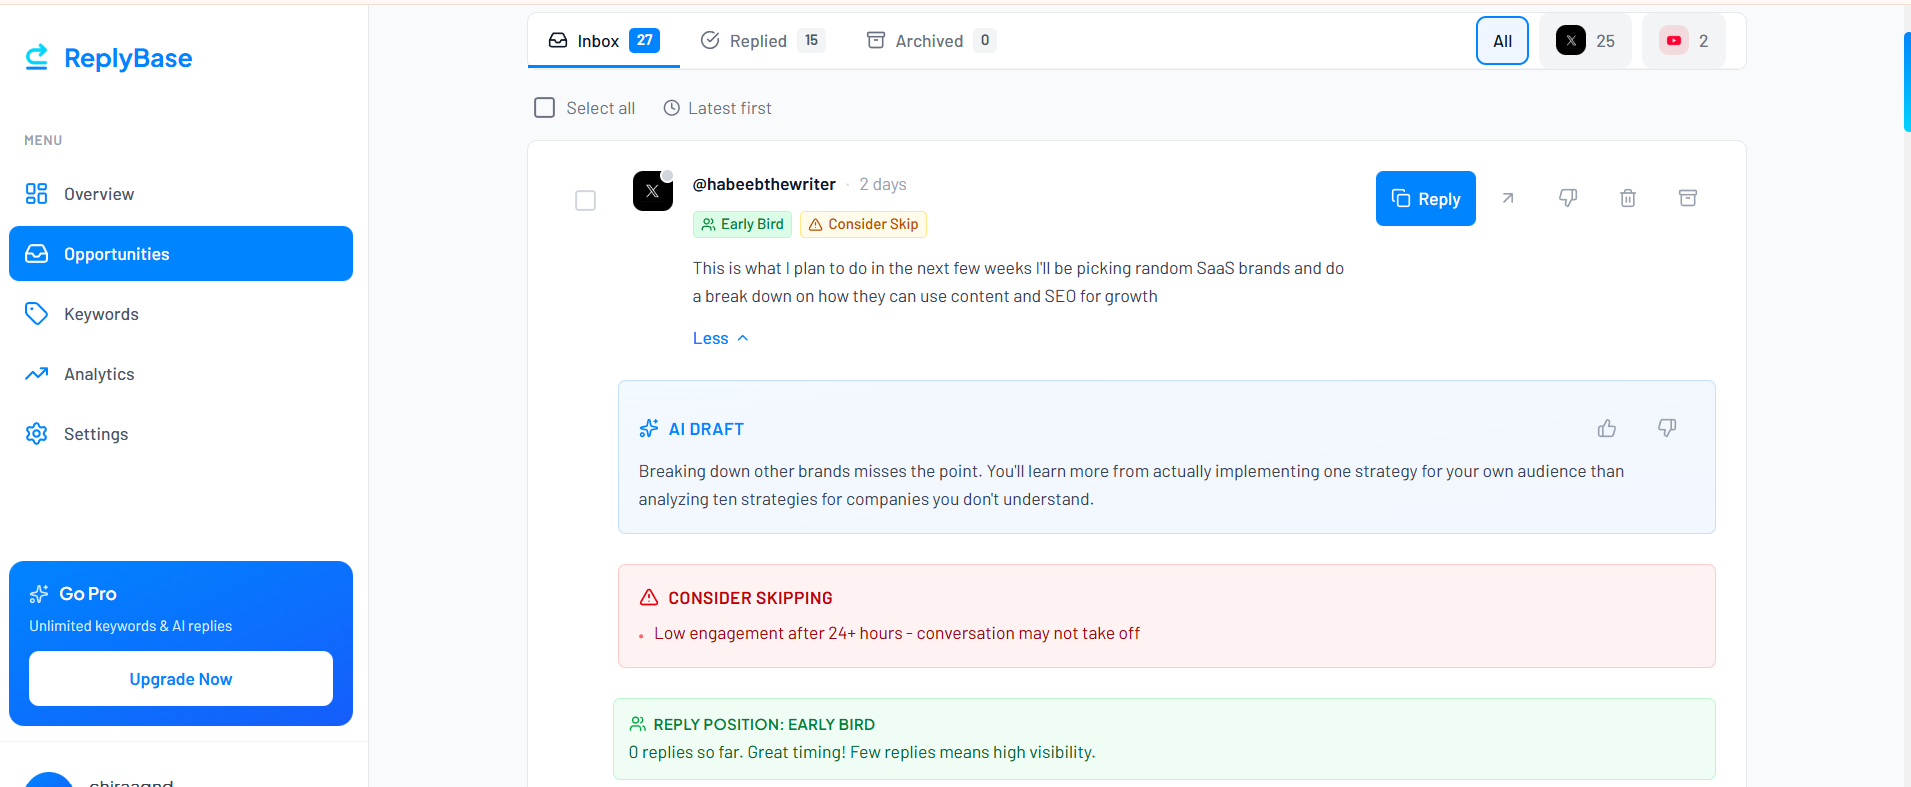1911x787 pixels.
Task: Click the Inbox count badge 27
Action: click(x=644, y=40)
